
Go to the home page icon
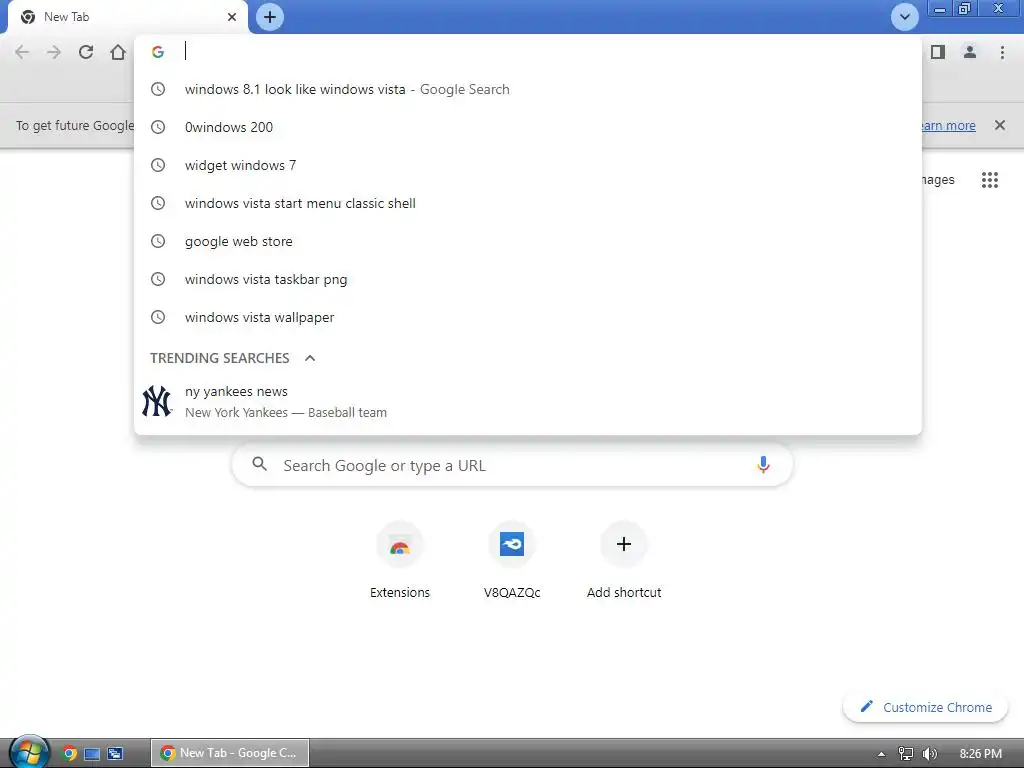click(118, 52)
